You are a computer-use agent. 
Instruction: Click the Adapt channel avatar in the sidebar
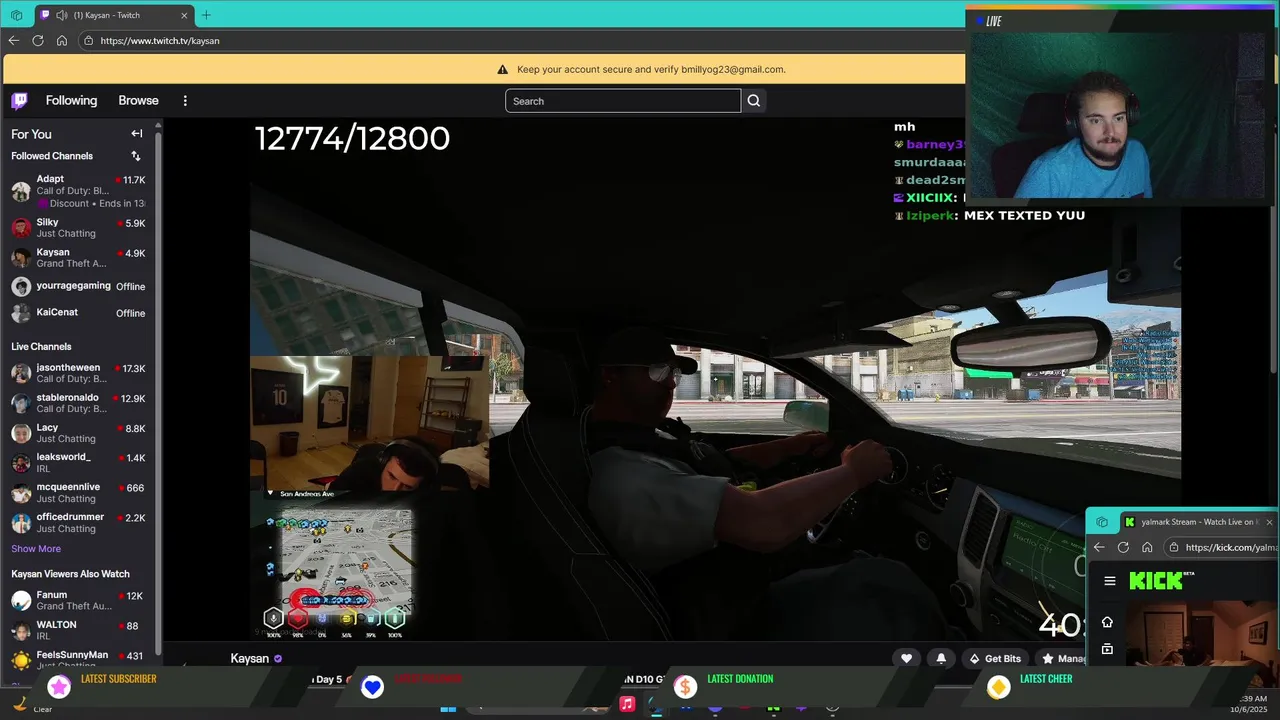pyautogui.click(x=21, y=191)
